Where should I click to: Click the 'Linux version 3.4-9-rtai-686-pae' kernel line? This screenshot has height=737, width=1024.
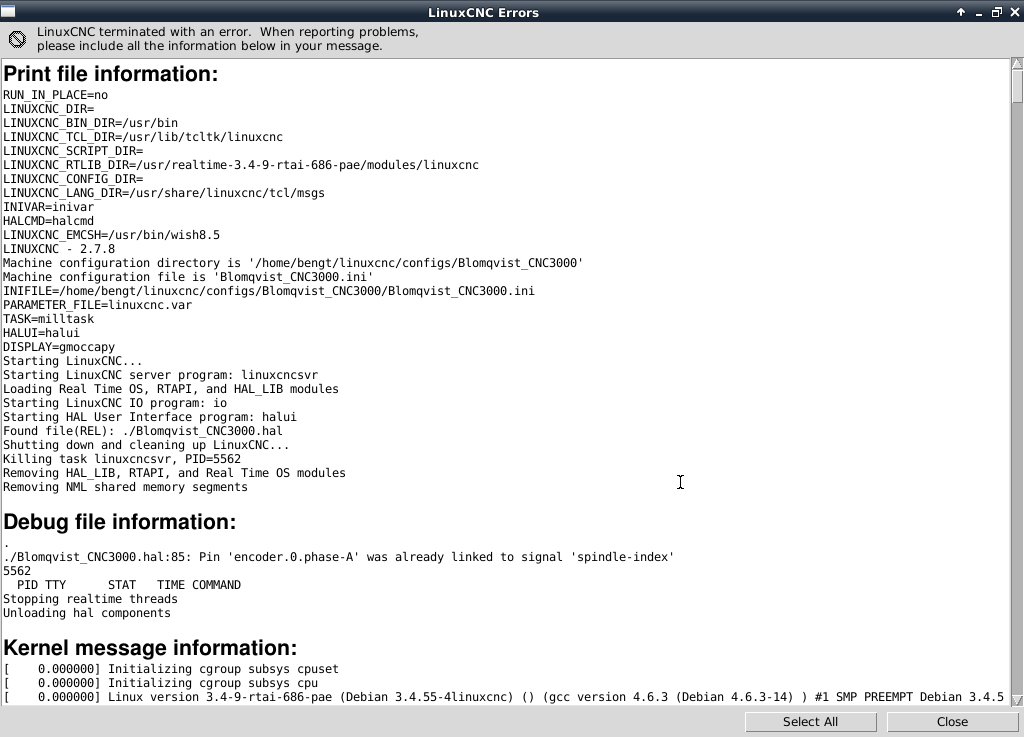[504, 697]
